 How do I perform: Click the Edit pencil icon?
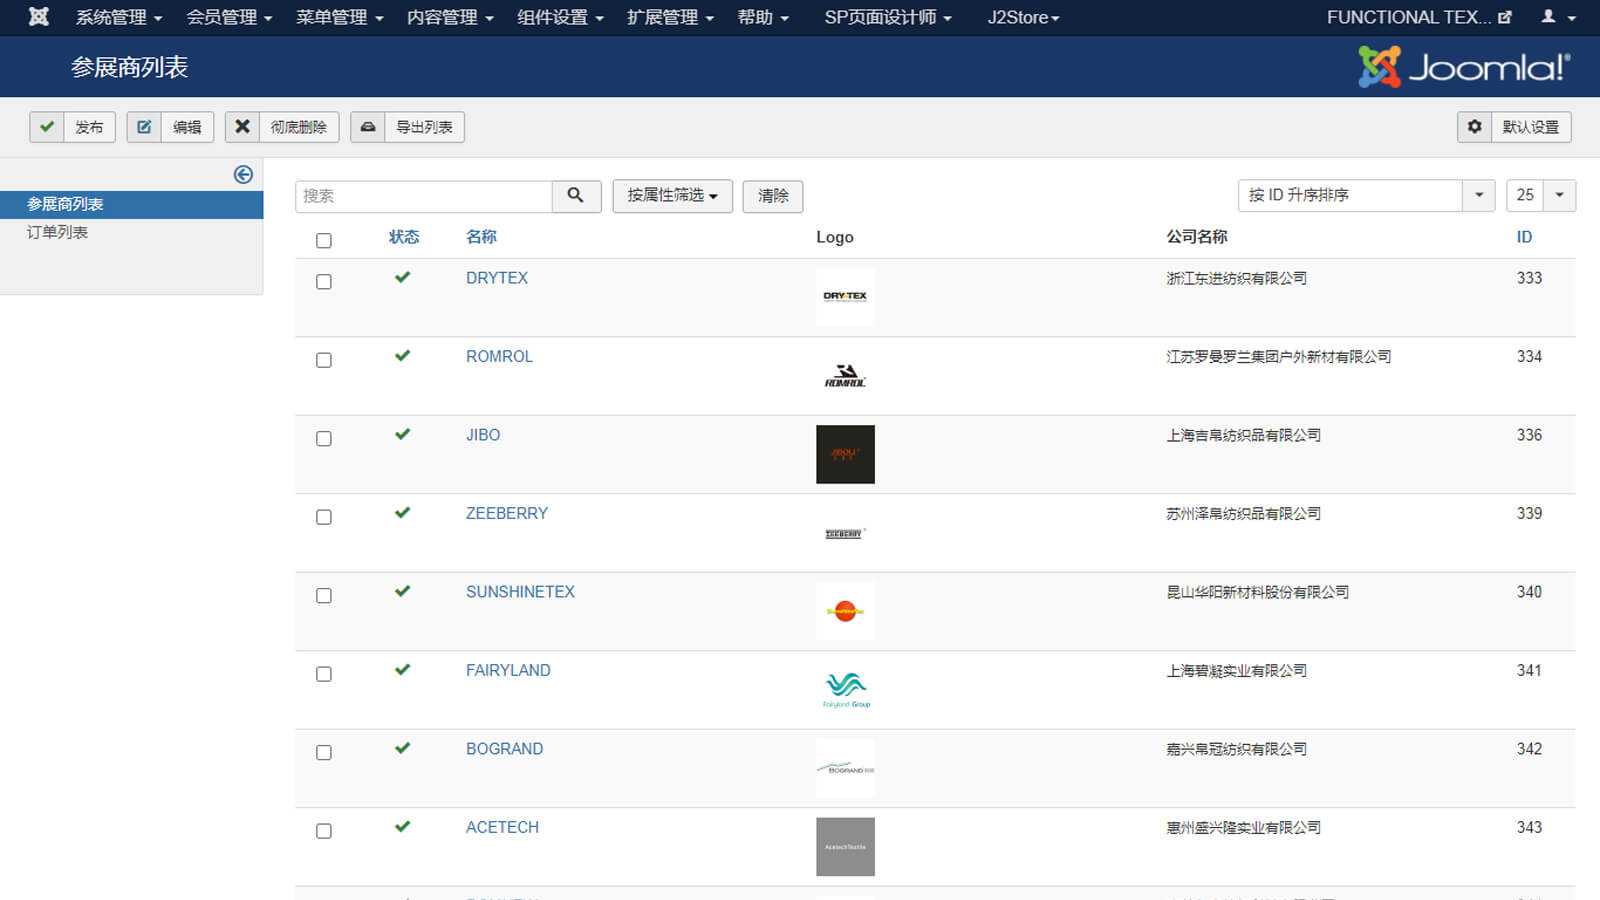(x=144, y=127)
